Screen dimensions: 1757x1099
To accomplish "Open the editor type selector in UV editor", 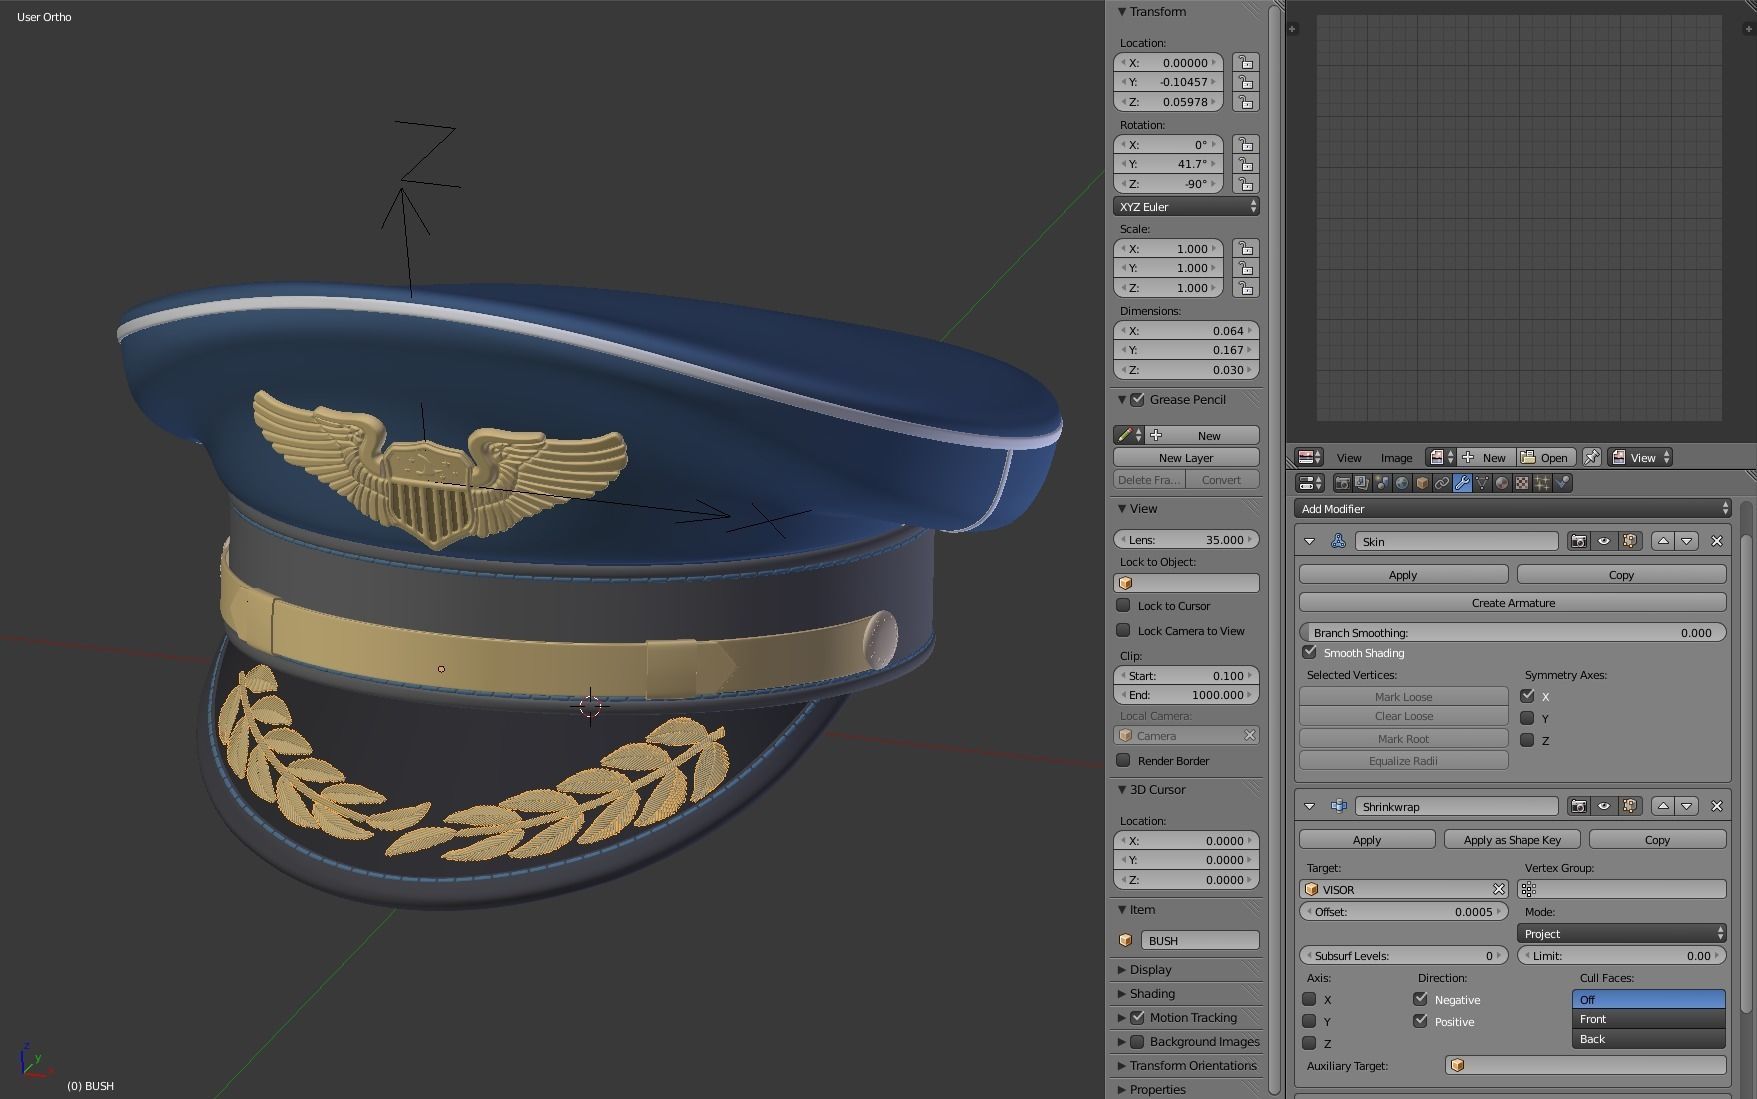I will tap(1309, 457).
